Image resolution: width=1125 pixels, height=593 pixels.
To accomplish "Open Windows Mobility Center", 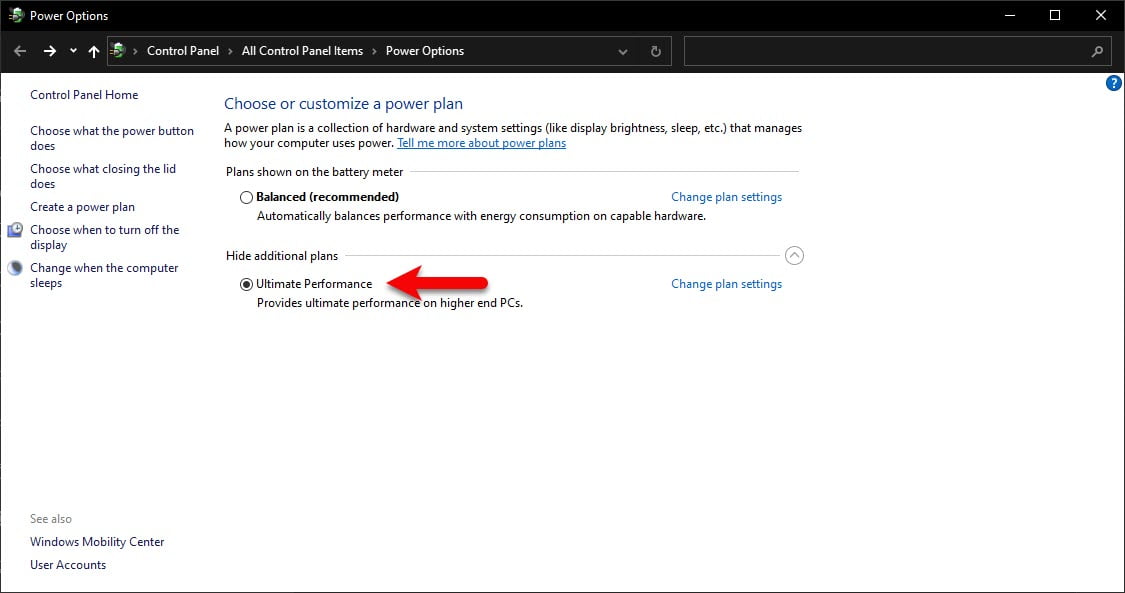I will (x=97, y=541).
